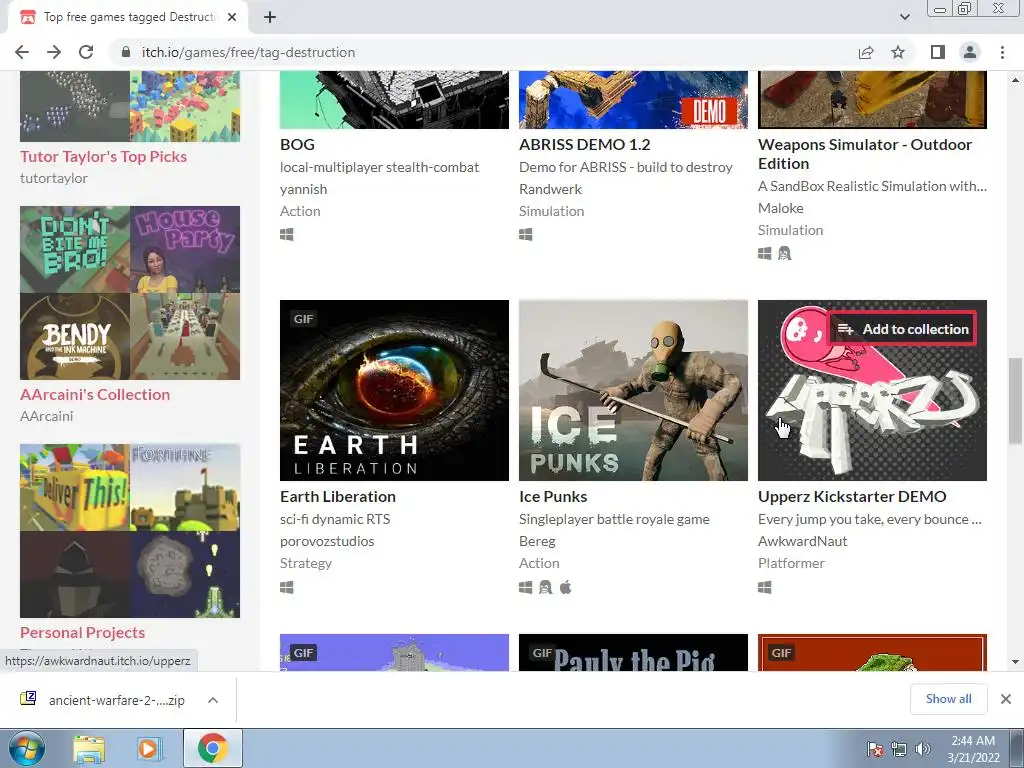Click the GIF badge on Earth Liberation
Screen dimensions: 1024x768
(x=304, y=319)
